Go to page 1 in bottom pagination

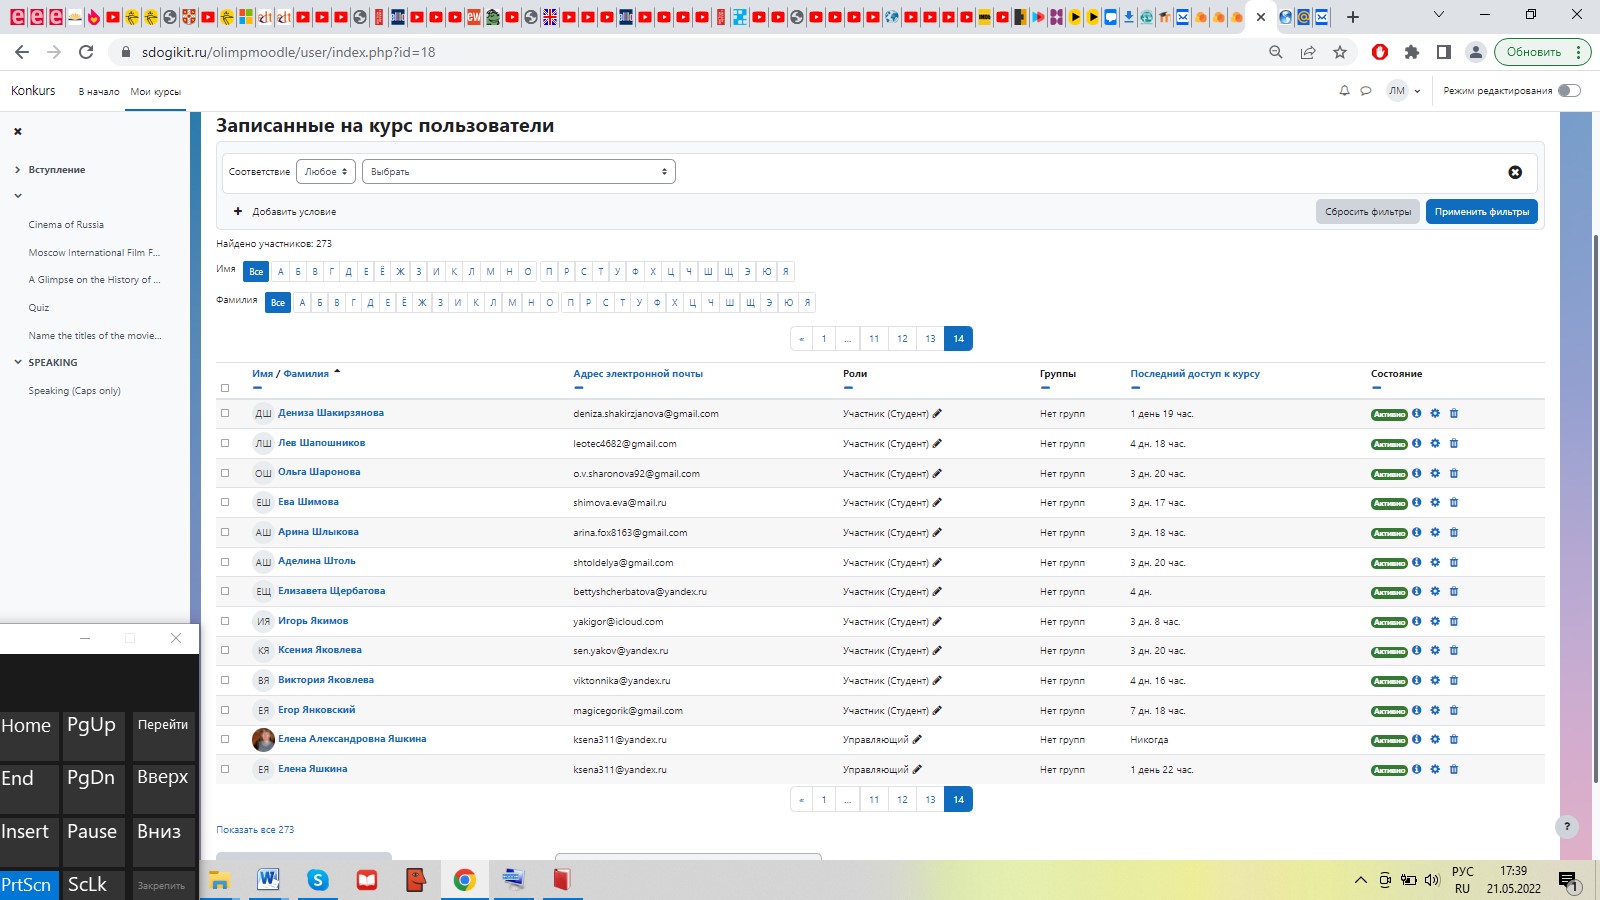point(824,800)
